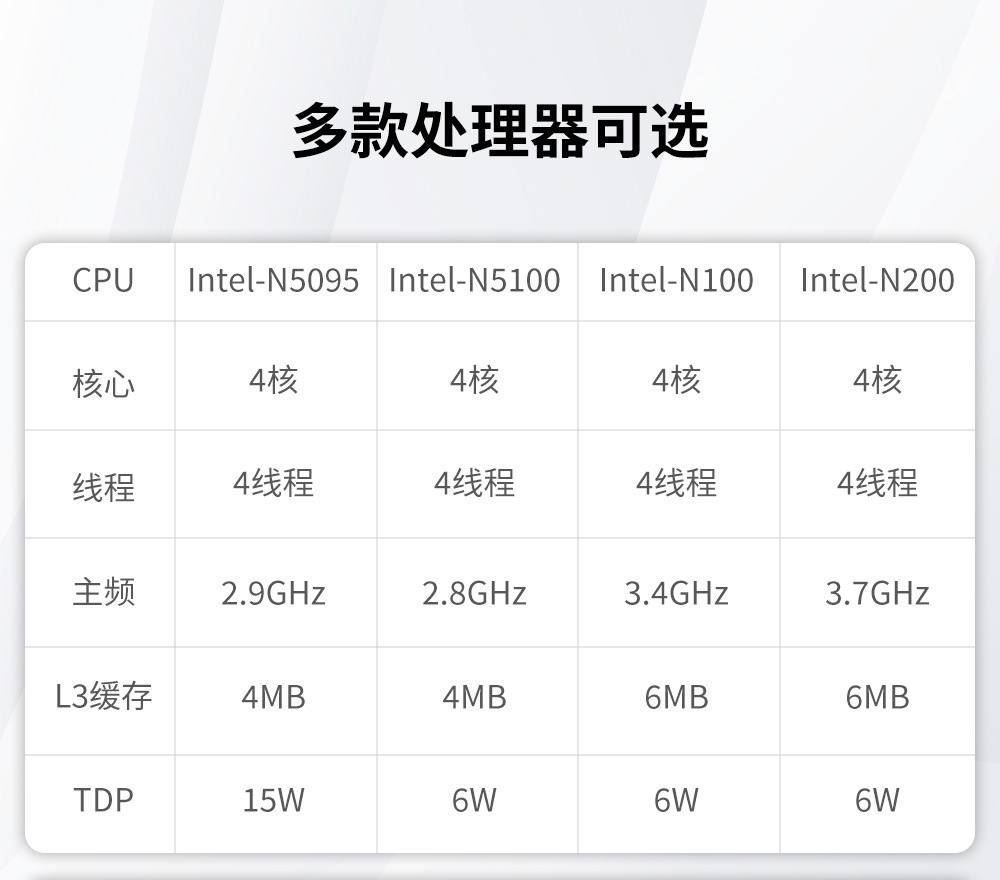
Task: Click the 2.9GHz frequency cell
Action: (273, 593)
